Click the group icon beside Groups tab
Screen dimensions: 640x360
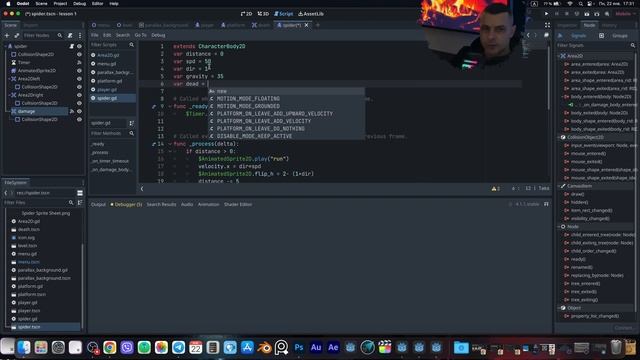click(601, 36)
